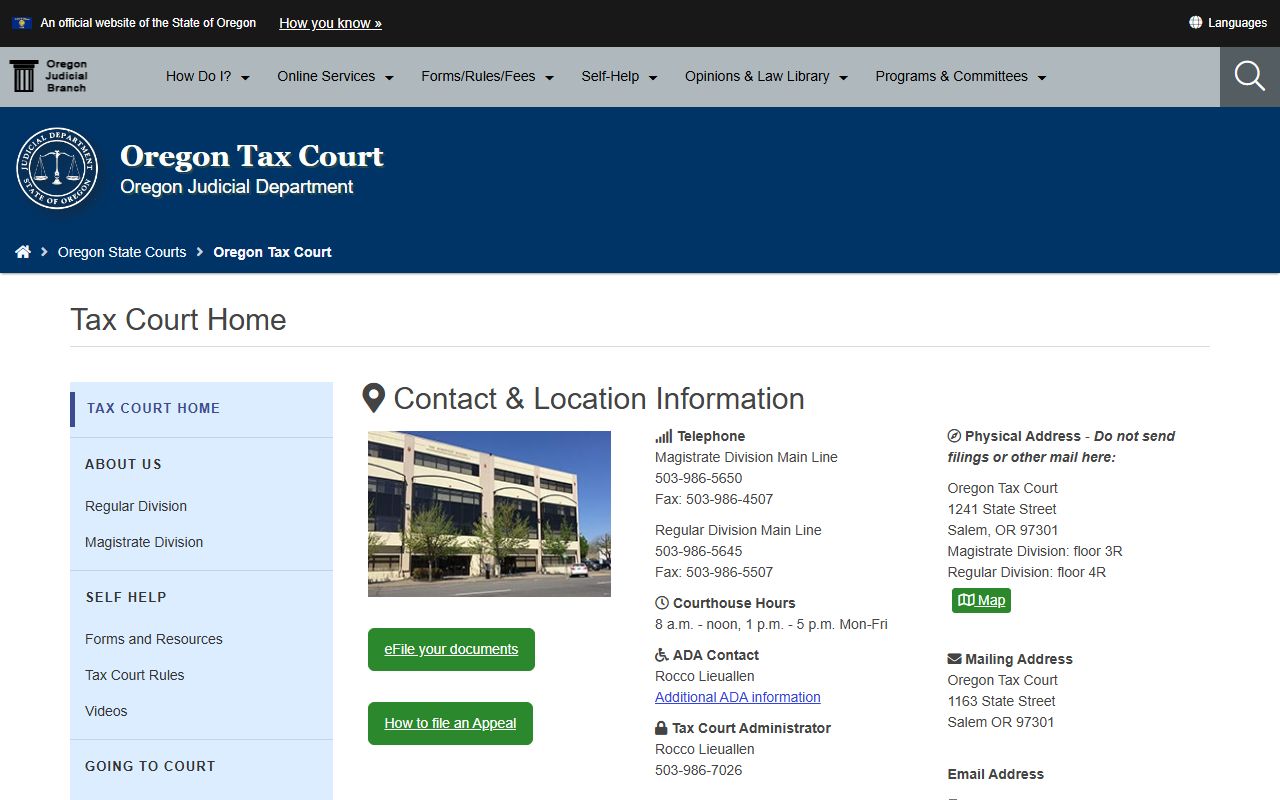This screenshot has height=800, width=1280.
Task: Click the globe icon beside Languages
Action: [1195, 22]
